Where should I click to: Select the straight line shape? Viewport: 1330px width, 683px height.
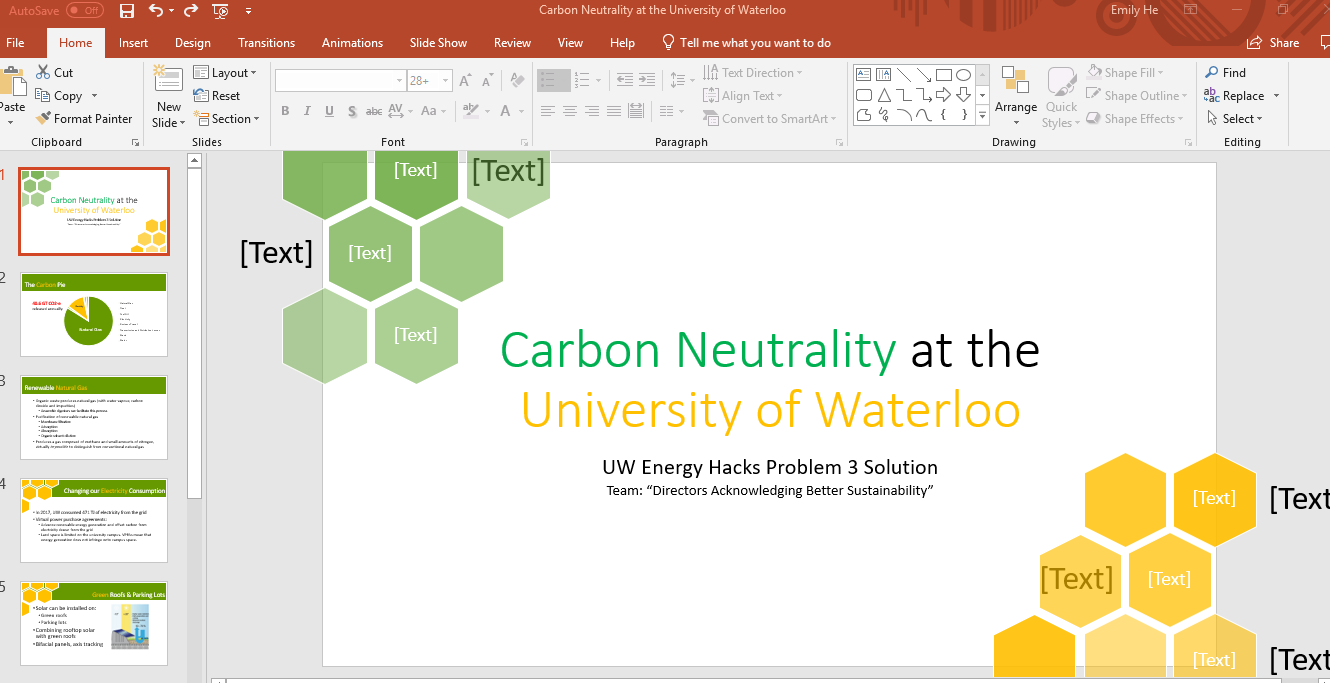pos(903,74)
